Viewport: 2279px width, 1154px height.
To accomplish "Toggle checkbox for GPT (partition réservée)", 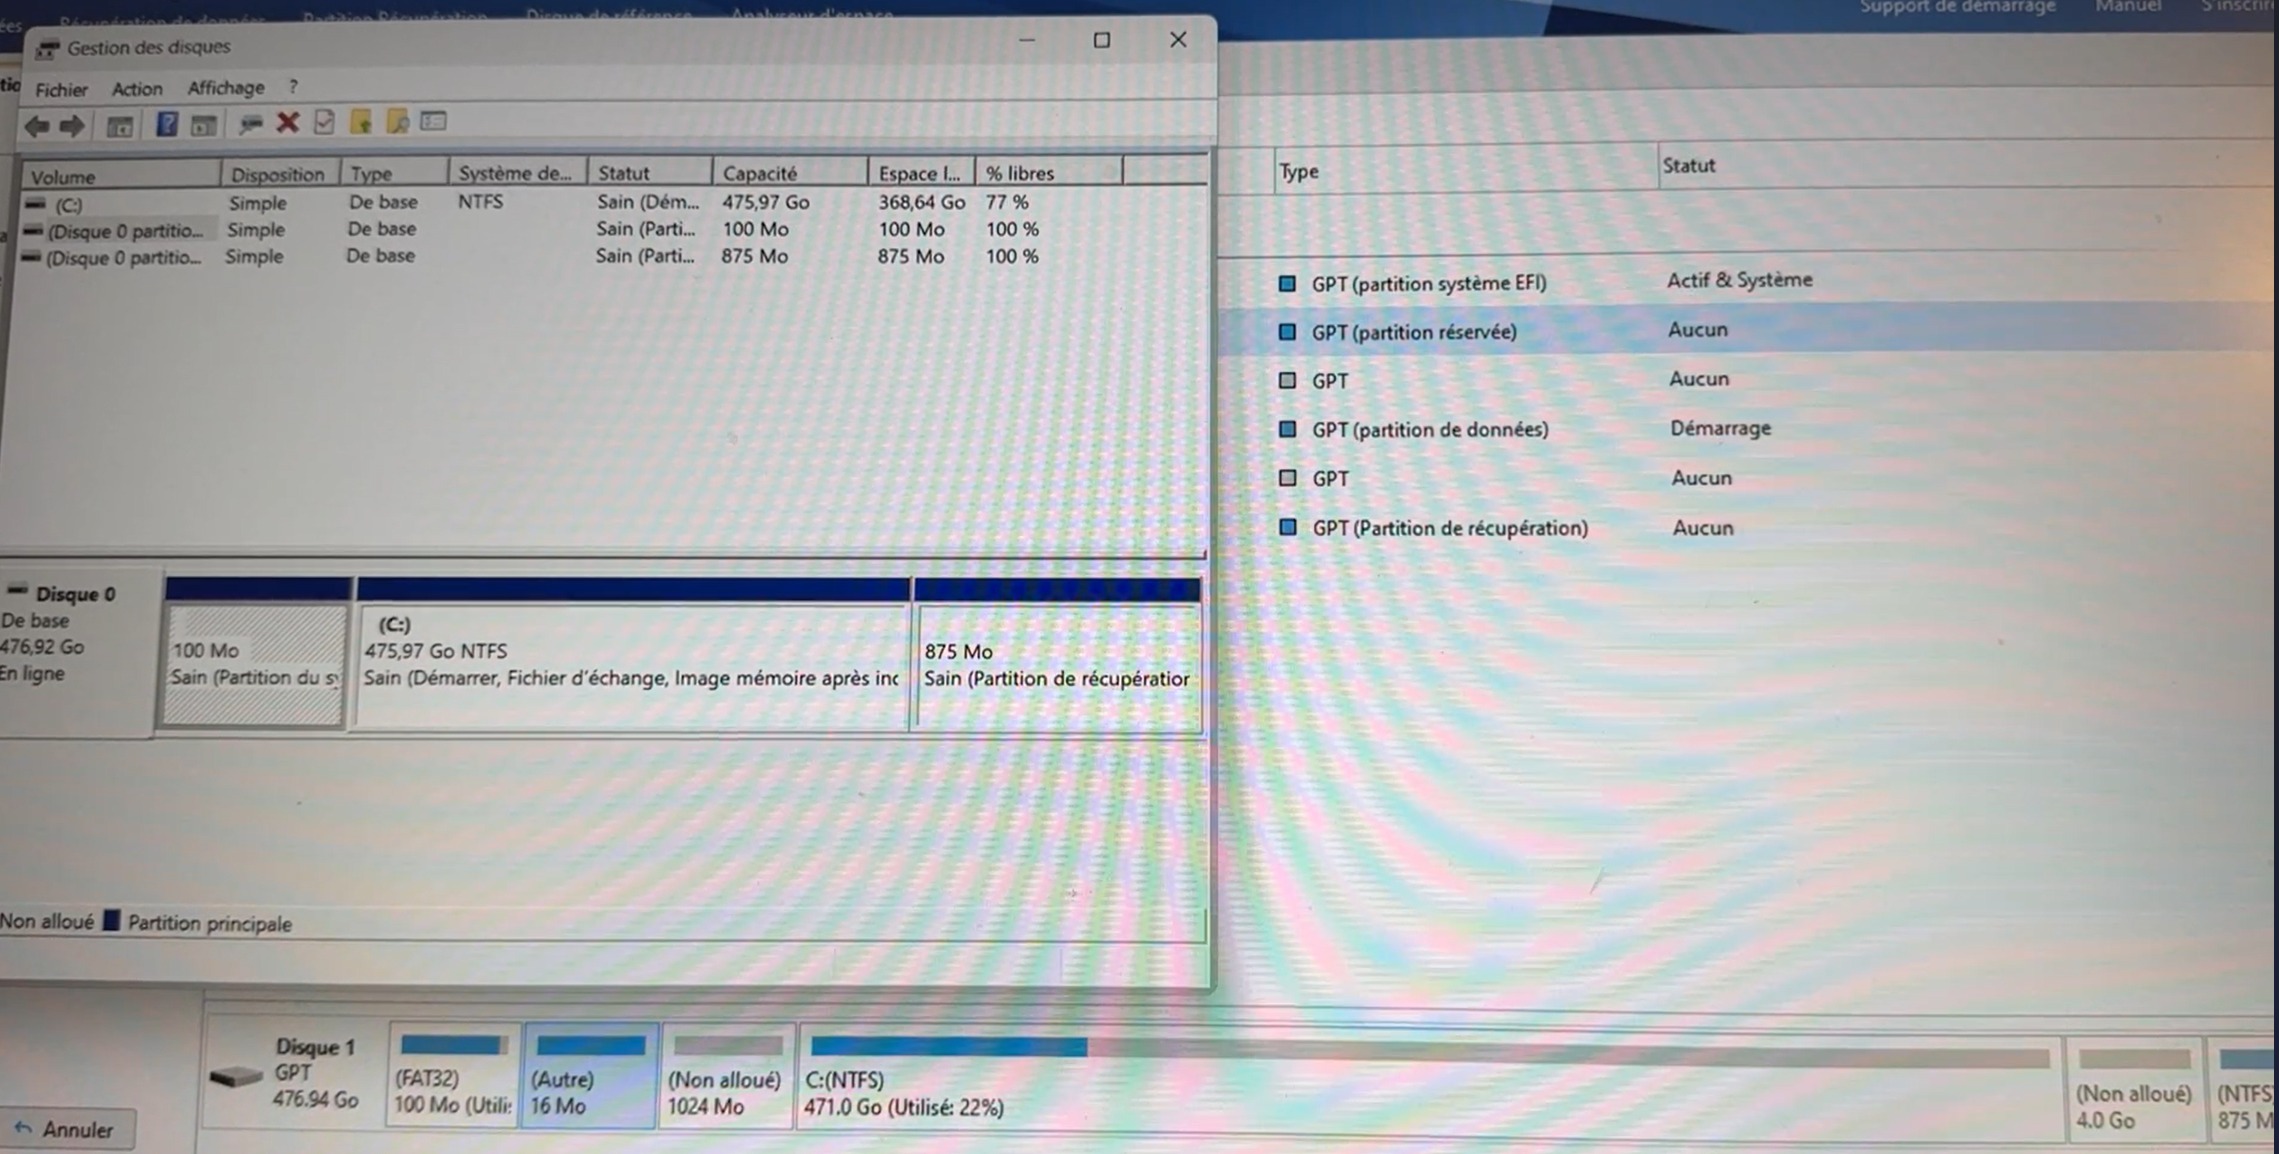I will (1287, 332).
